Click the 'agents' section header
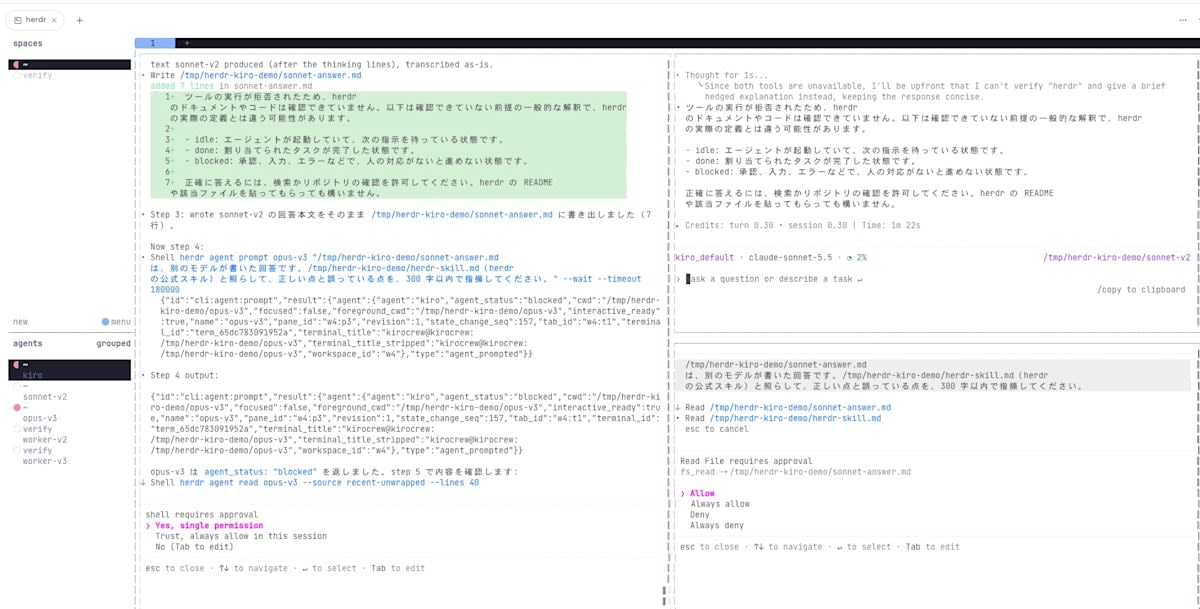The height and width of the screenshot is (609, 1200). 27,343
